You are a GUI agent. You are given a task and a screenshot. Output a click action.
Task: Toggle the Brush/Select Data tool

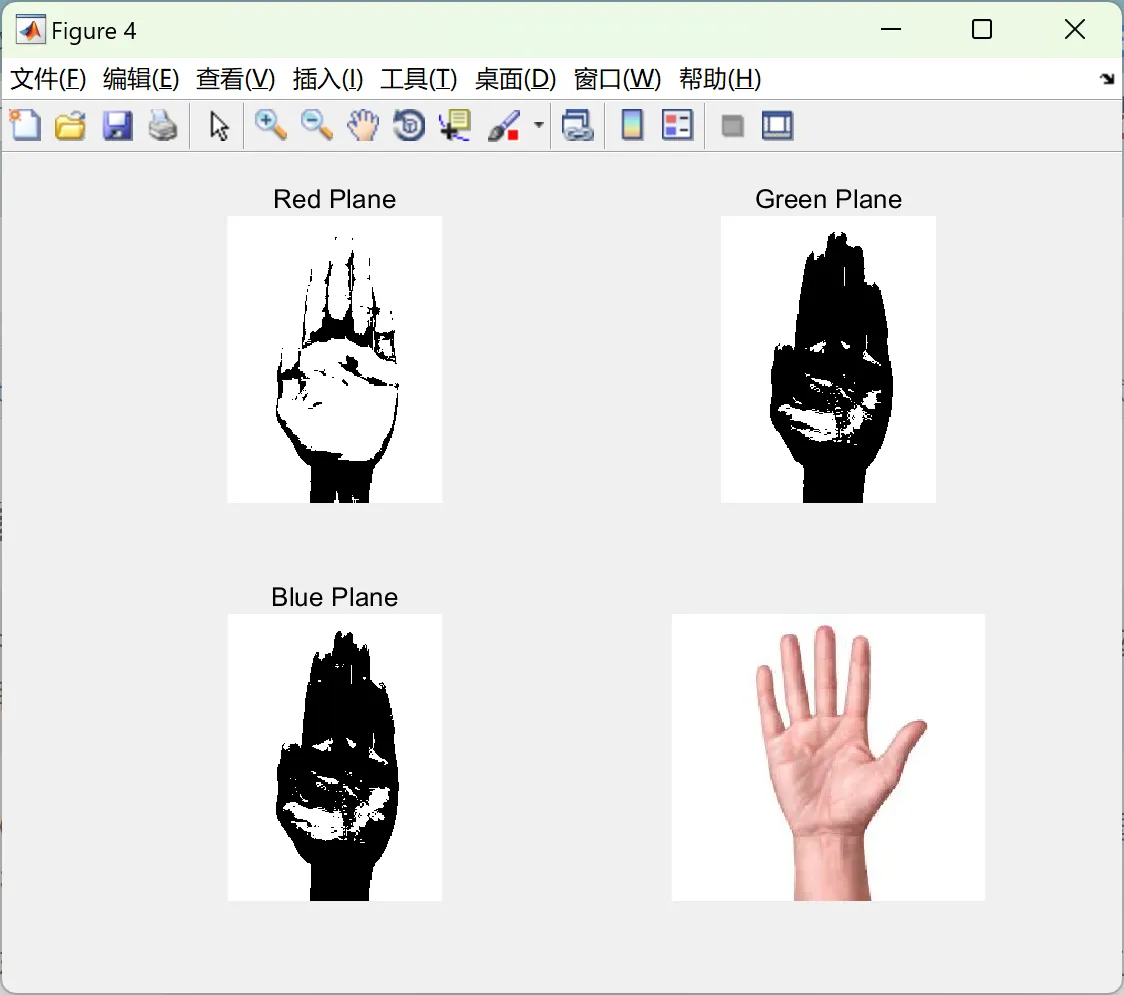[503, 126]
